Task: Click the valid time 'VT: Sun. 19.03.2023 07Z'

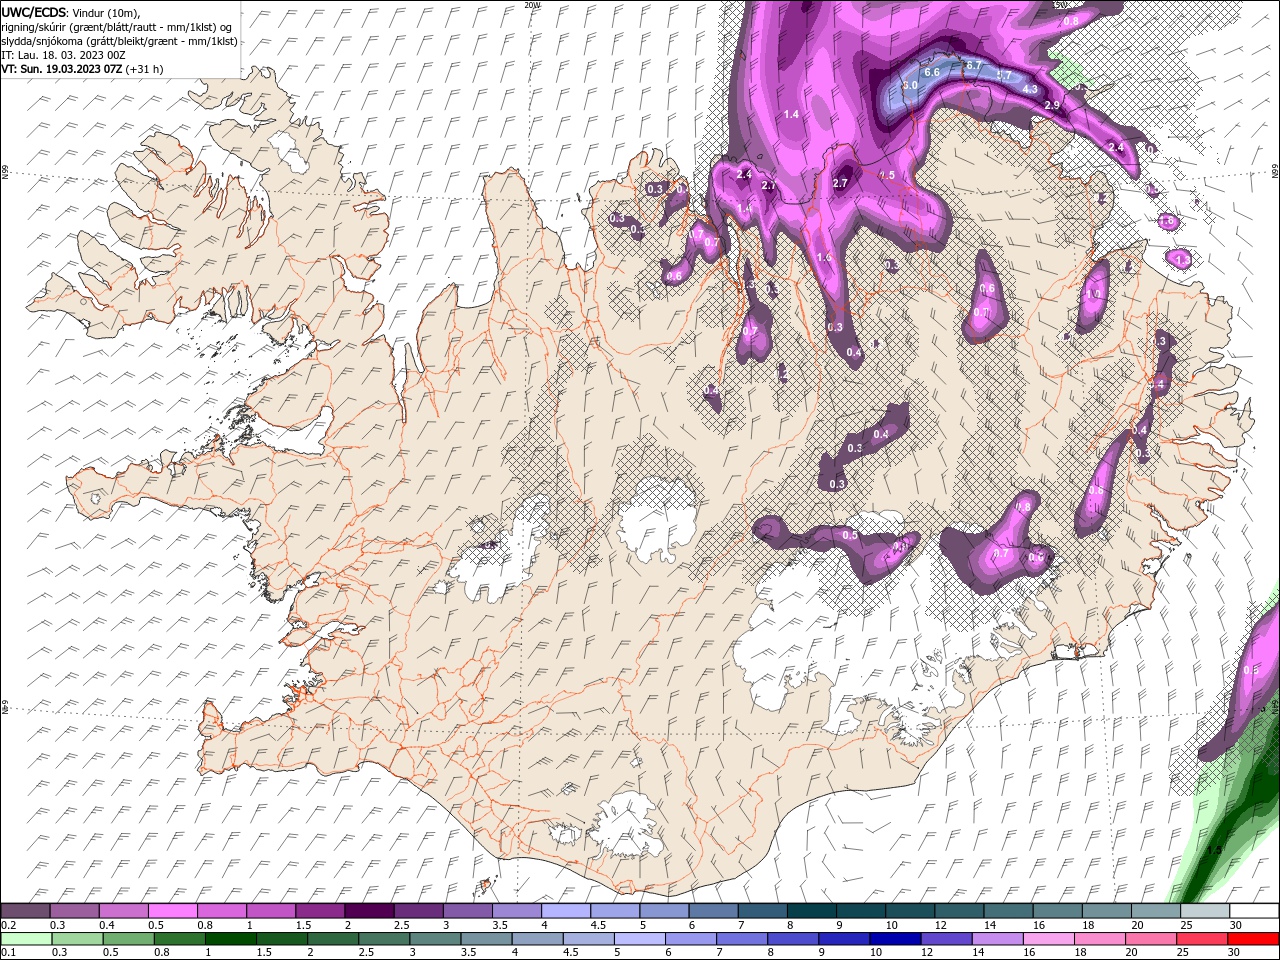Action: 62,69
